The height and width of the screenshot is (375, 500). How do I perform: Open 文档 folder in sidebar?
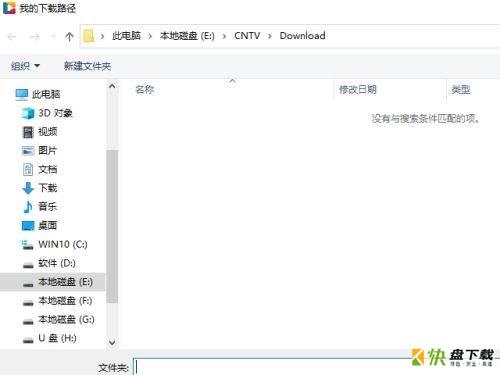[x=40, y=169]
